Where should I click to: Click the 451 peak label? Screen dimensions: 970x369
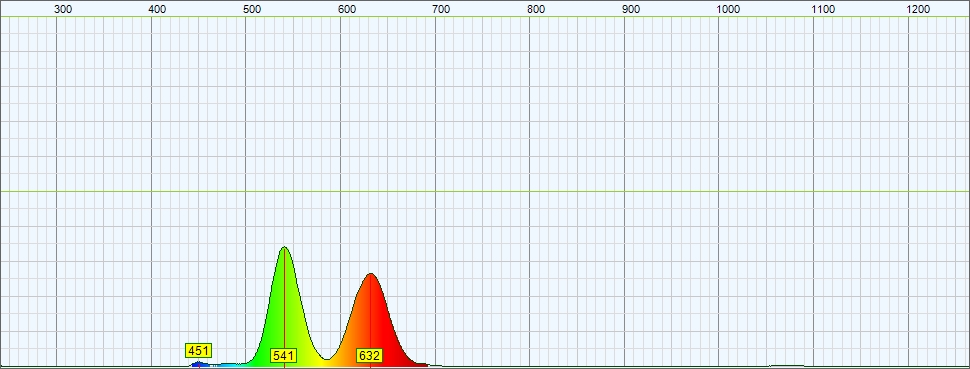(199, 351)
